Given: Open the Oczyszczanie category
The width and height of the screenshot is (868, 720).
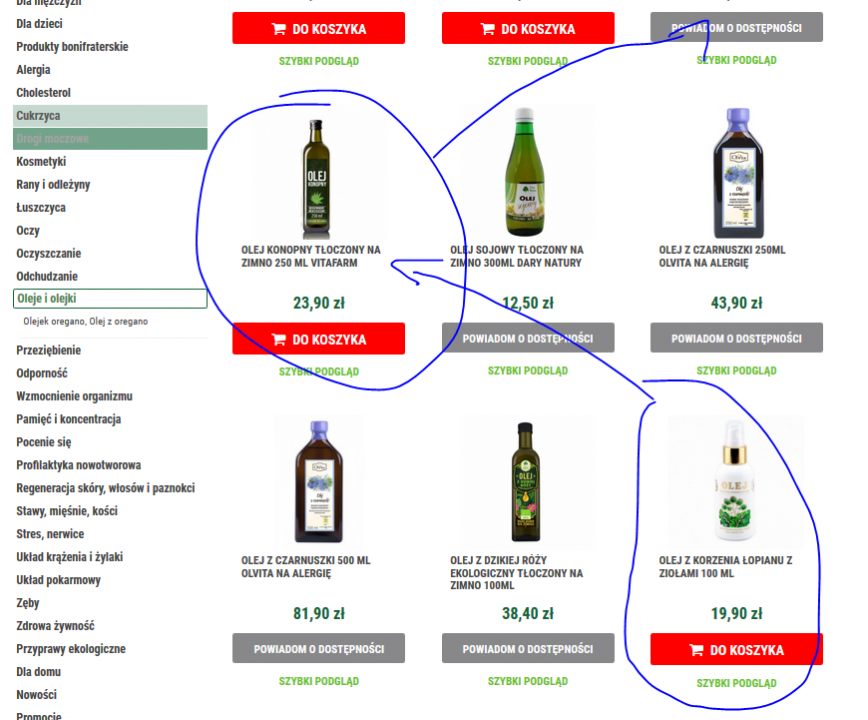Looking at the screenshot, I should pyautogui.click(x=49, y=253).
